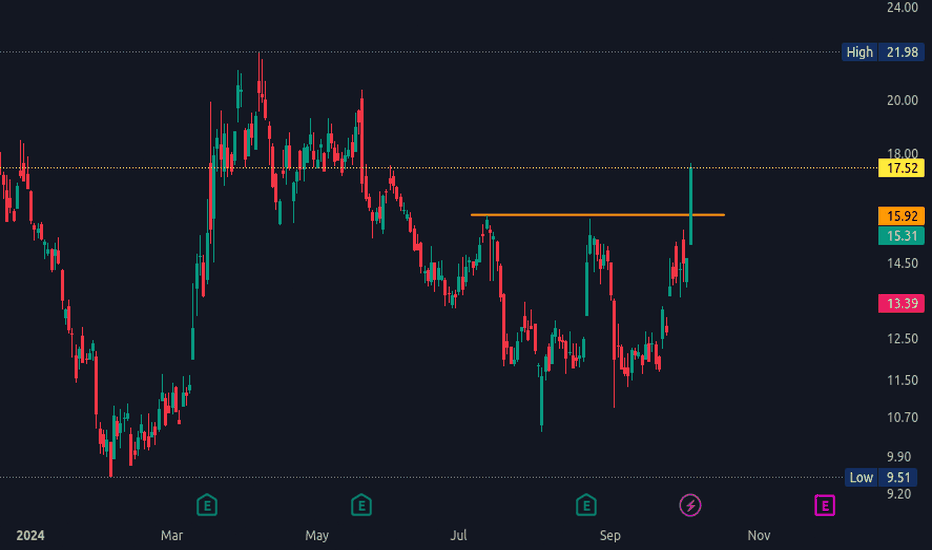Click the High 21.98 label

(x=883, y=52)
